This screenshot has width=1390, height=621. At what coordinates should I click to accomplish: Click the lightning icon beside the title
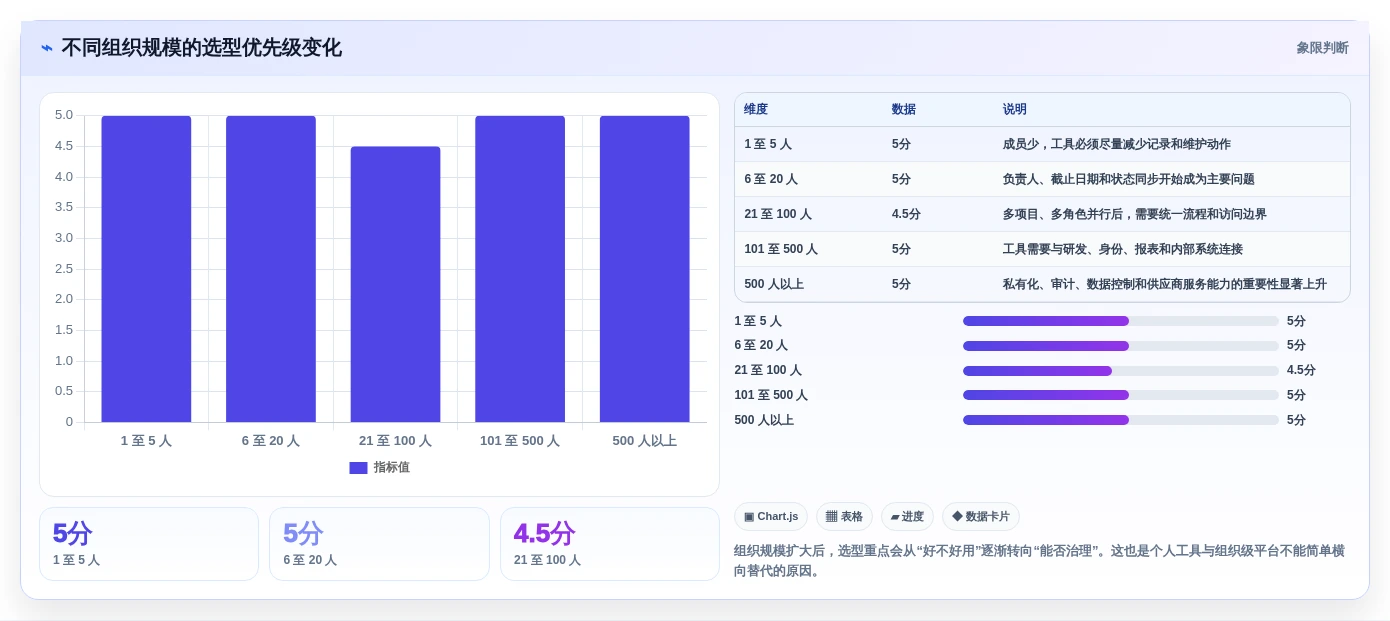[x=47, y=48]
